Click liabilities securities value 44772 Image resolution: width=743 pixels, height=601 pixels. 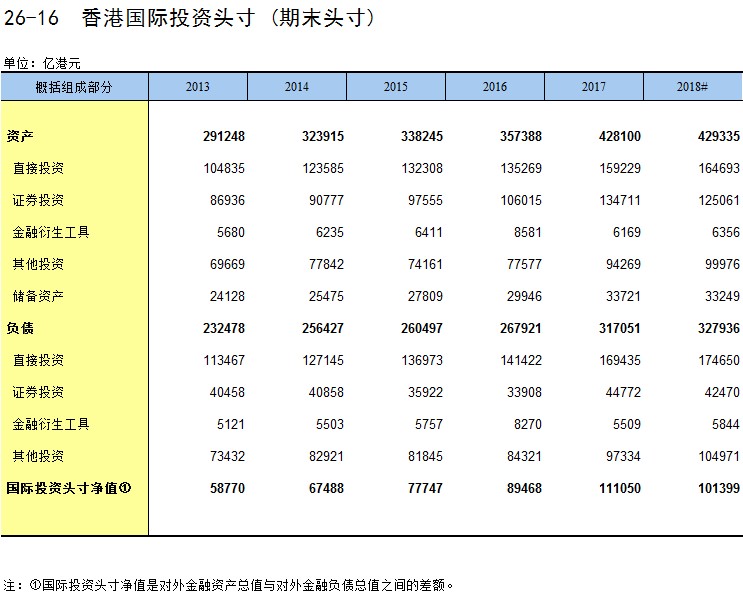(624, 392)
